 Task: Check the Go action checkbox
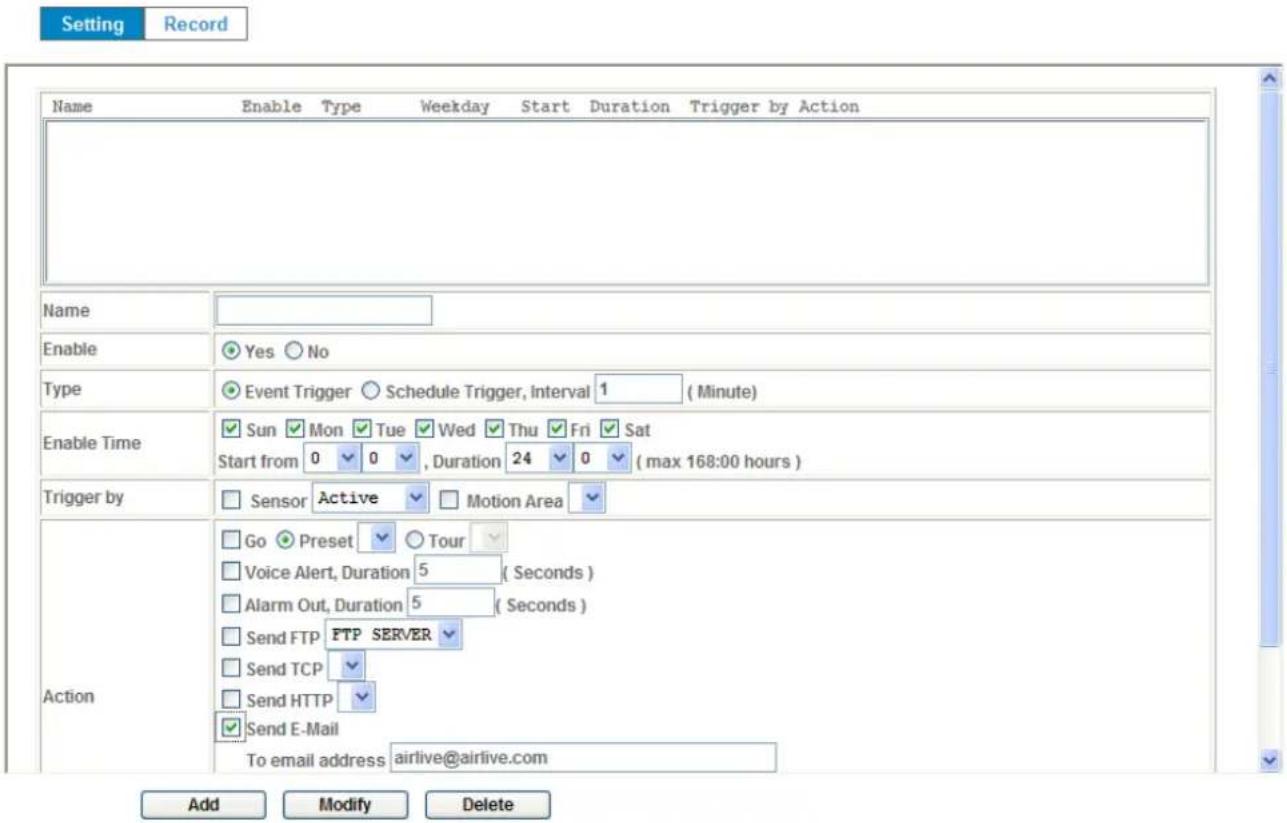tap(230, 540)
